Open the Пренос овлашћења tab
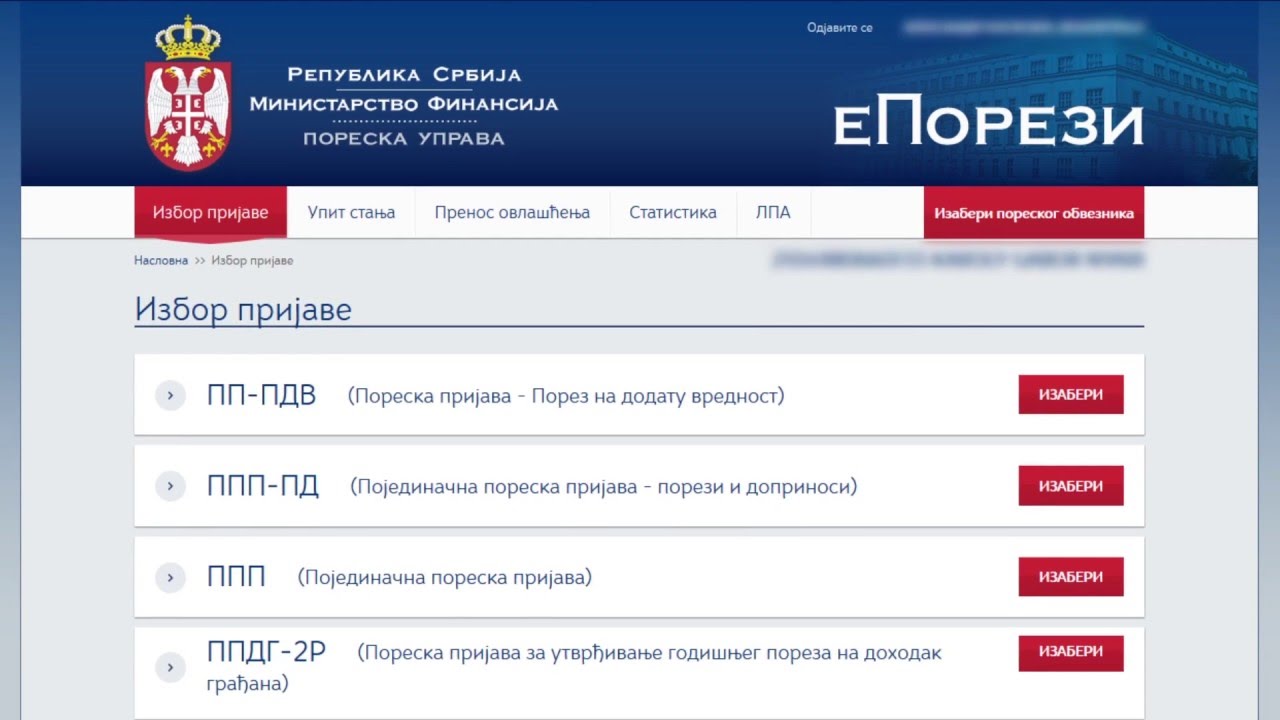 (512, 212)
